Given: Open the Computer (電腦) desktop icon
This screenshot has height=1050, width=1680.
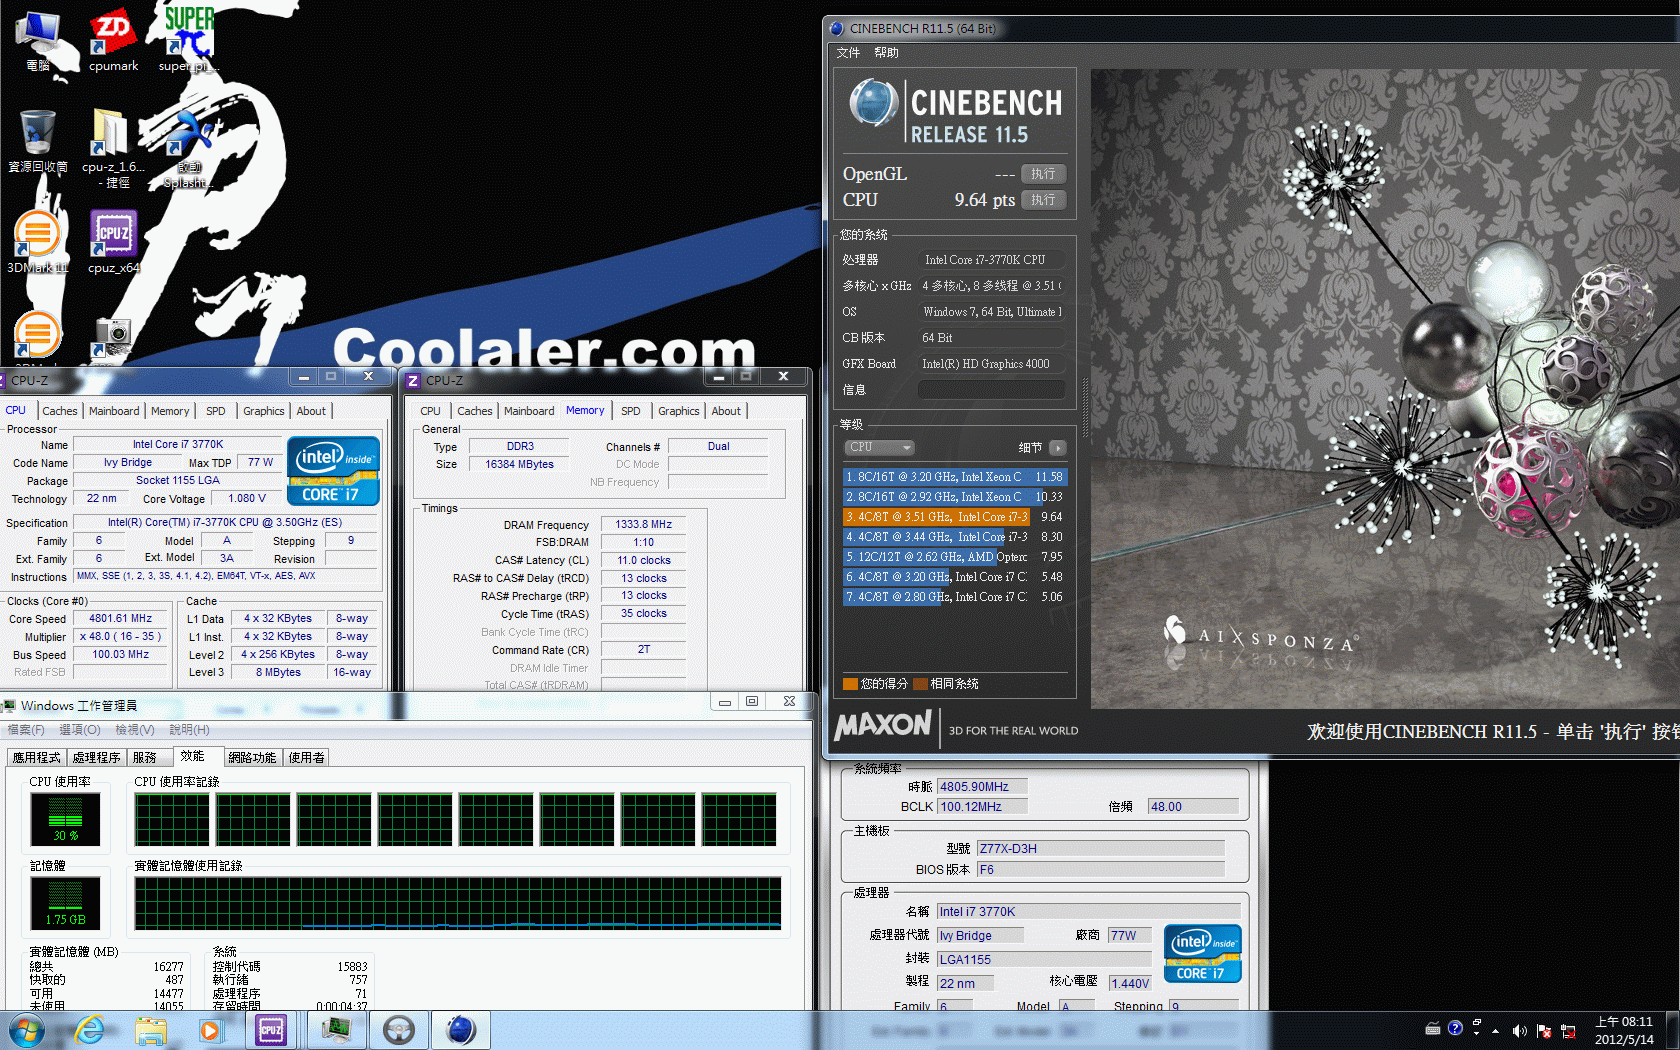Looking at the screenshot, I should tap(38, 38).
